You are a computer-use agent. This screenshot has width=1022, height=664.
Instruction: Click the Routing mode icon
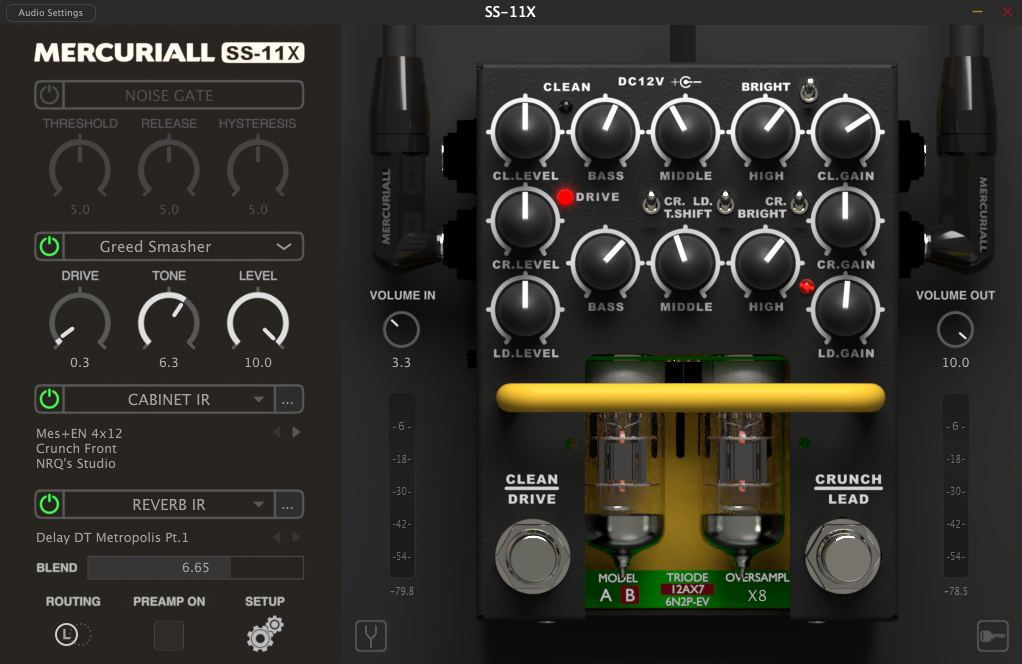[x=72, y=634]
